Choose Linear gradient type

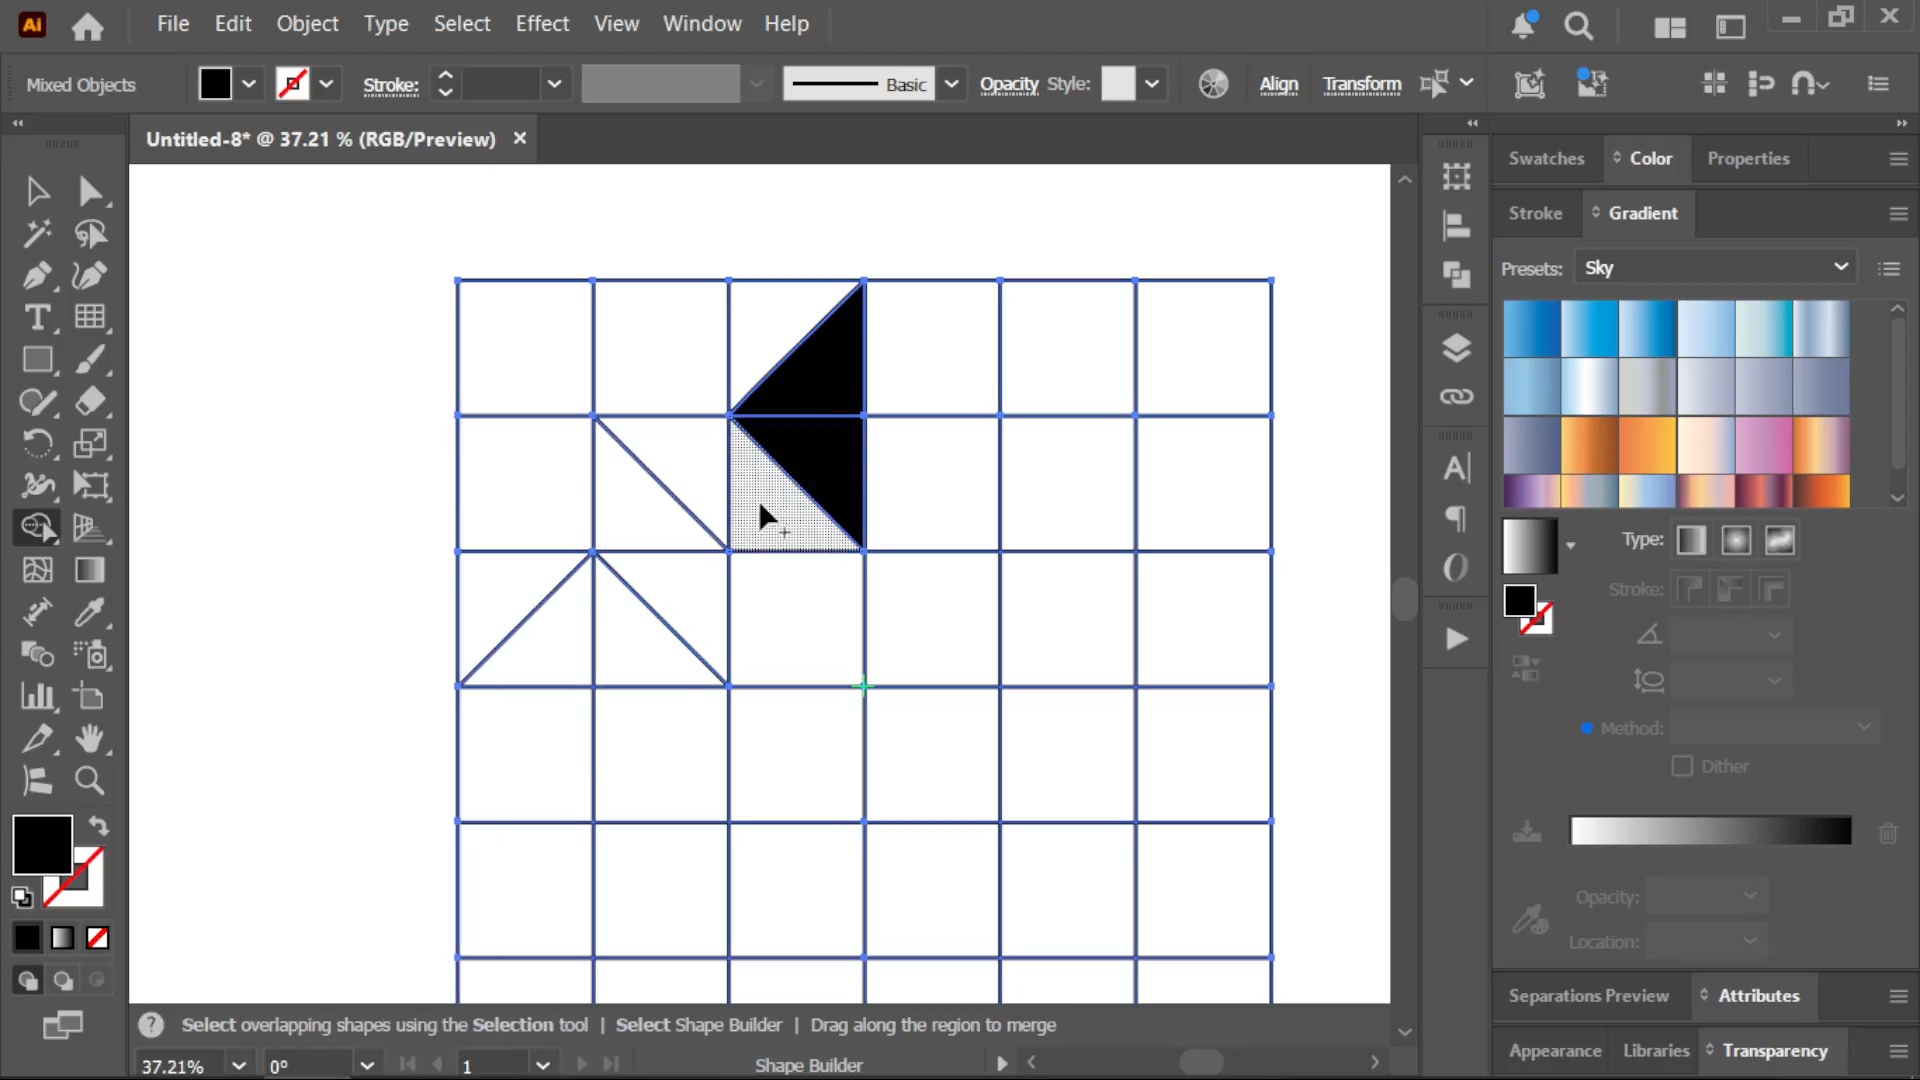point(1691,541)
